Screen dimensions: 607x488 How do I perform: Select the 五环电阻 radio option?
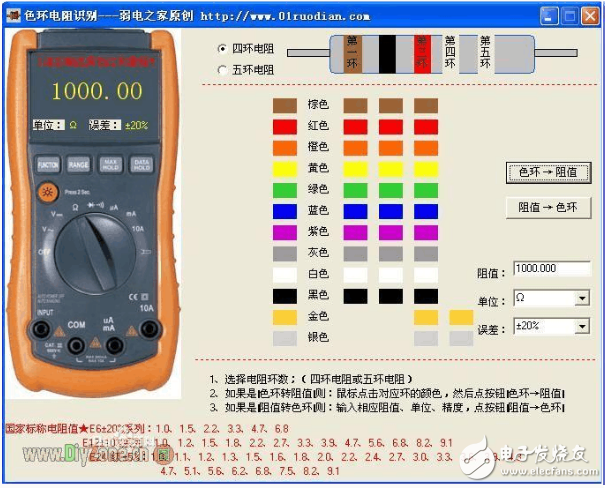click(x=223, y=70)
